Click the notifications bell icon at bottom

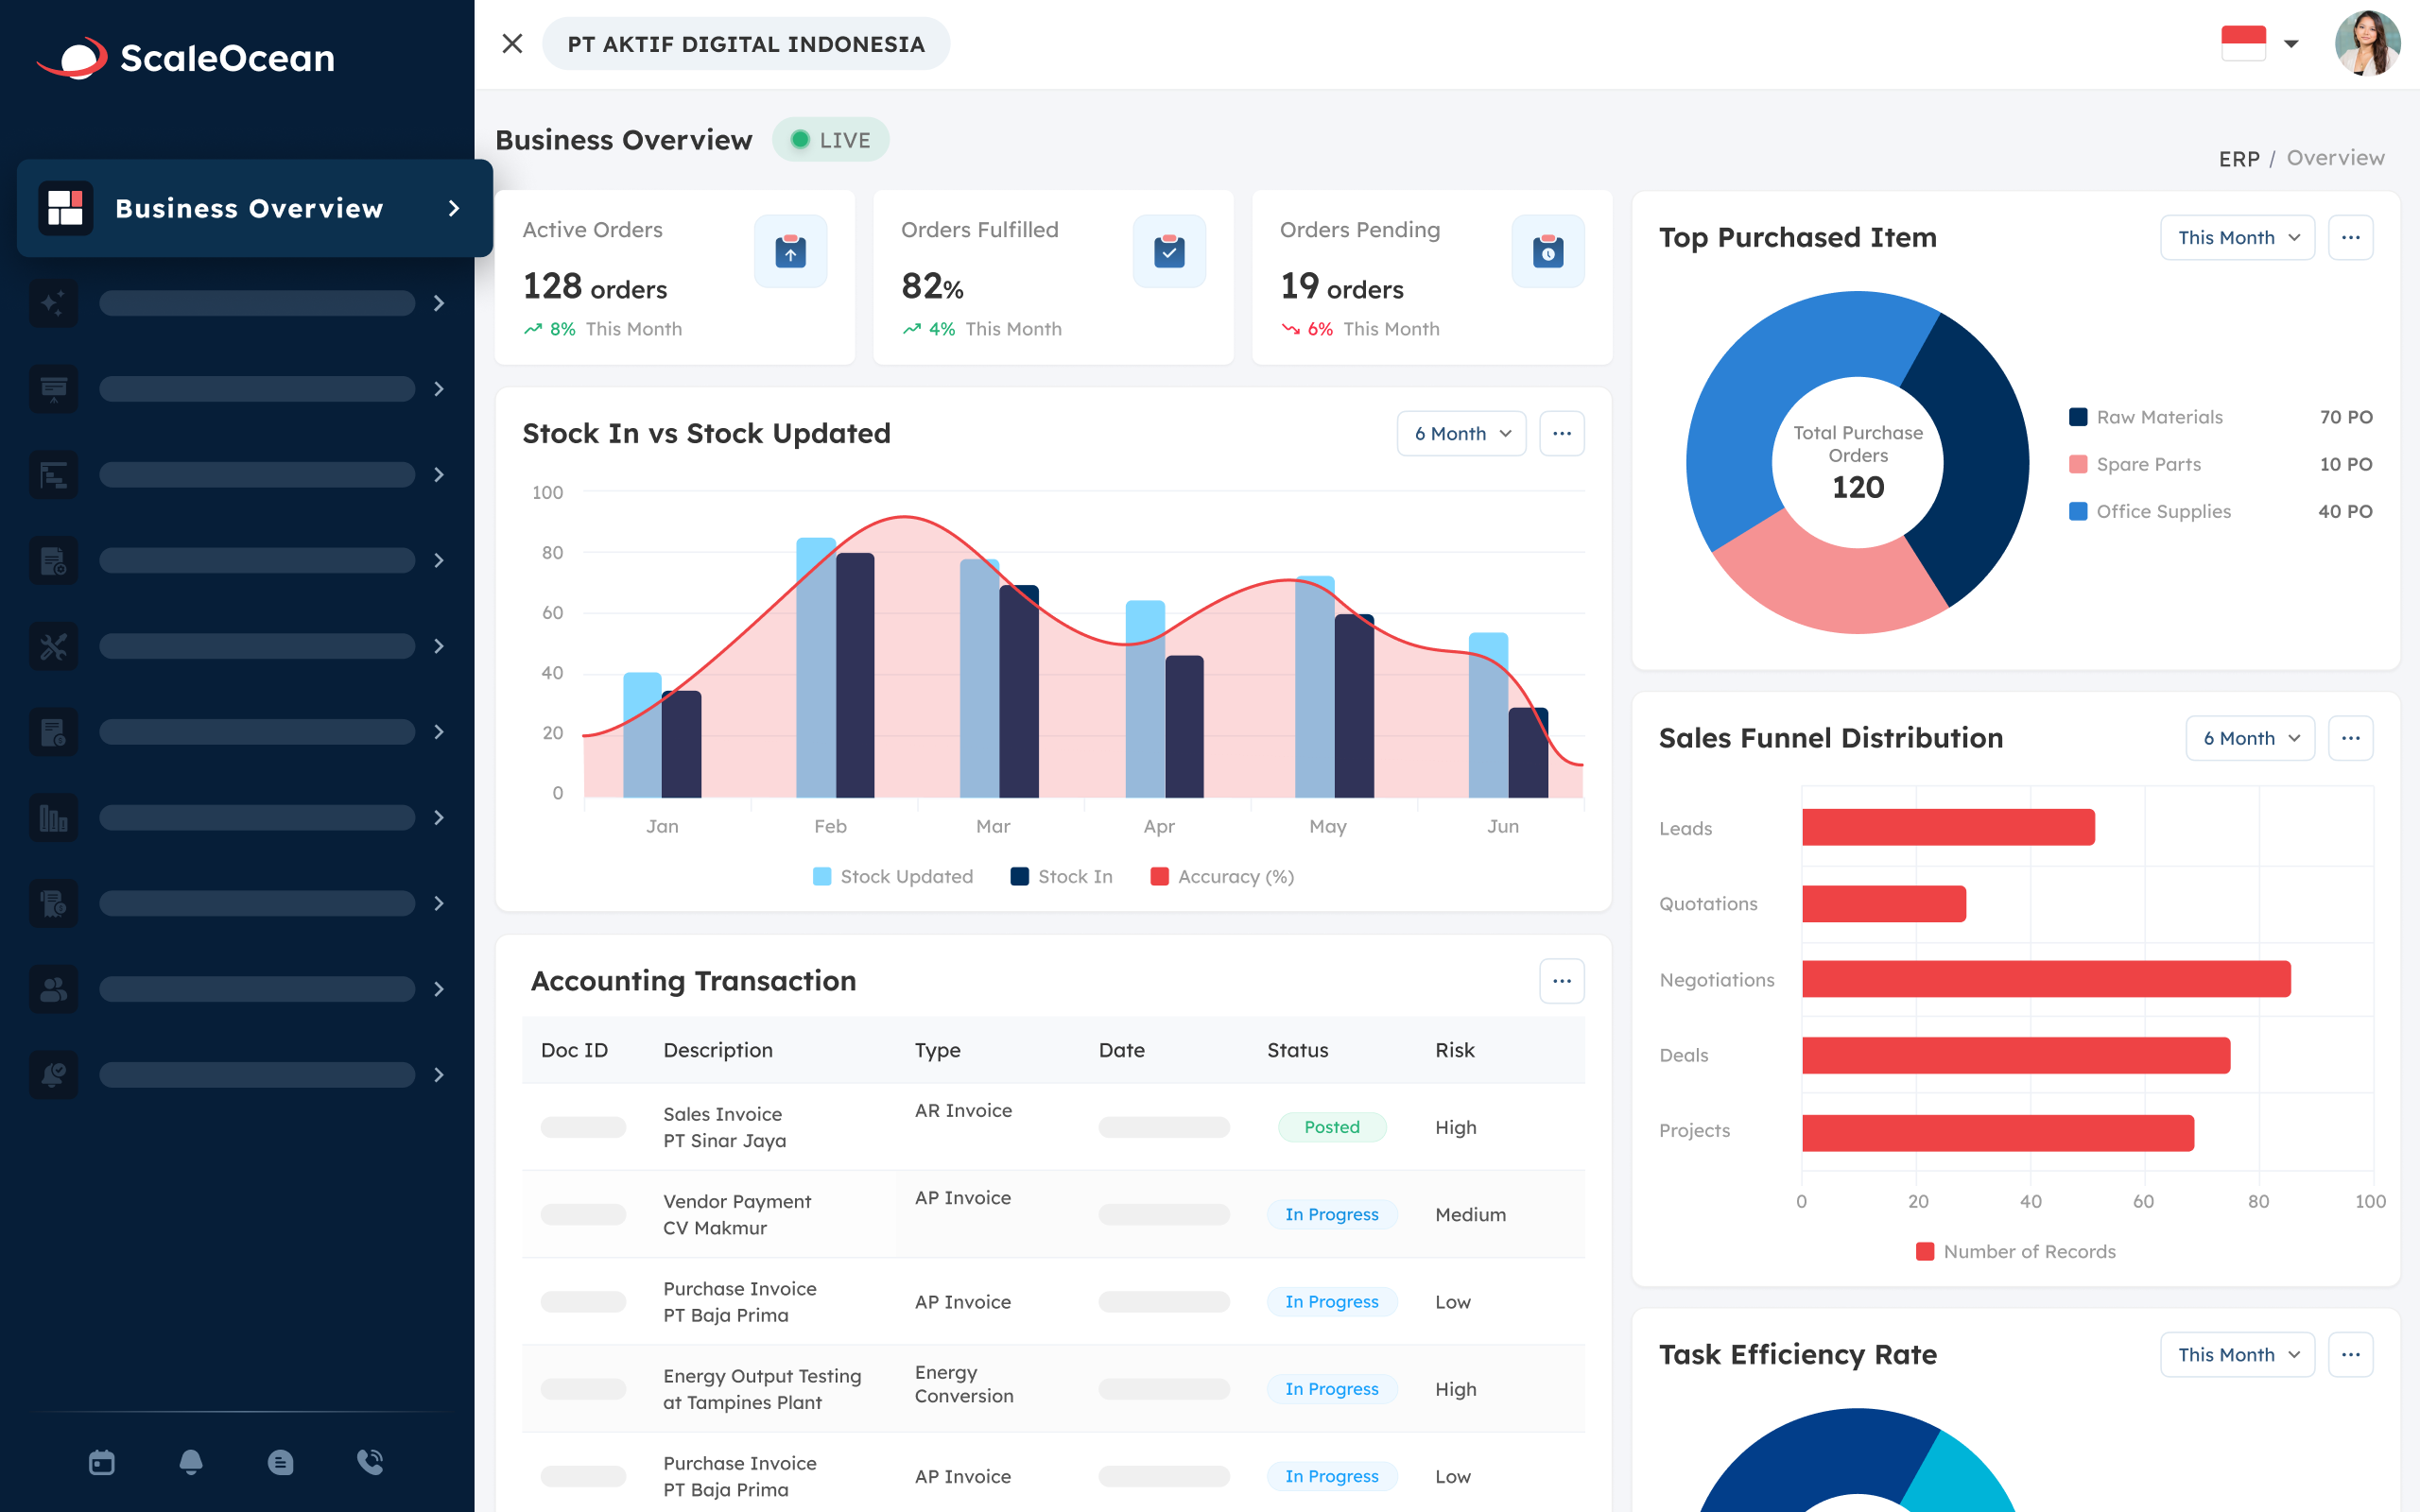[191, 1462]
